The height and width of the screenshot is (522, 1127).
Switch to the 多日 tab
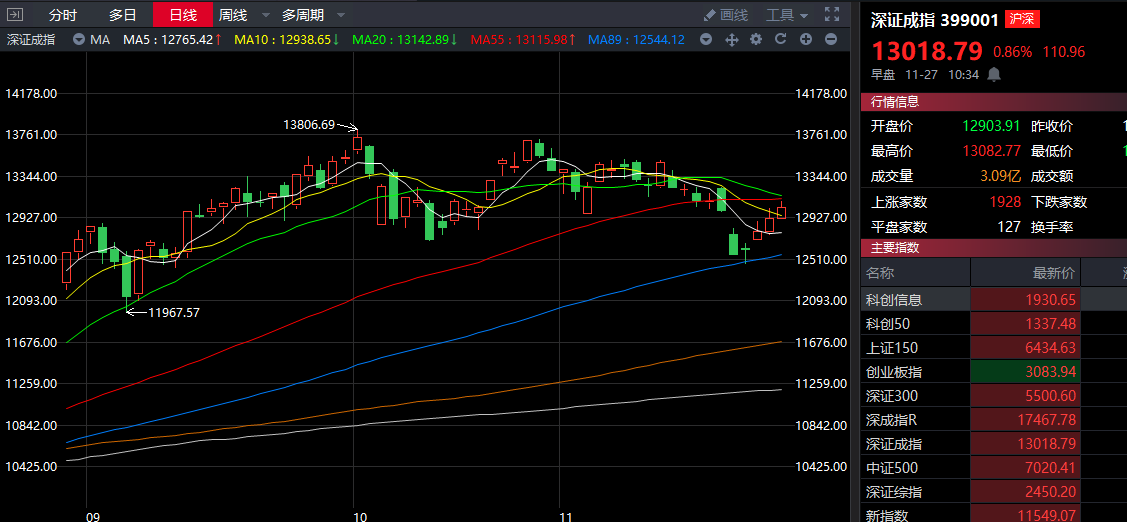point(123,15)
